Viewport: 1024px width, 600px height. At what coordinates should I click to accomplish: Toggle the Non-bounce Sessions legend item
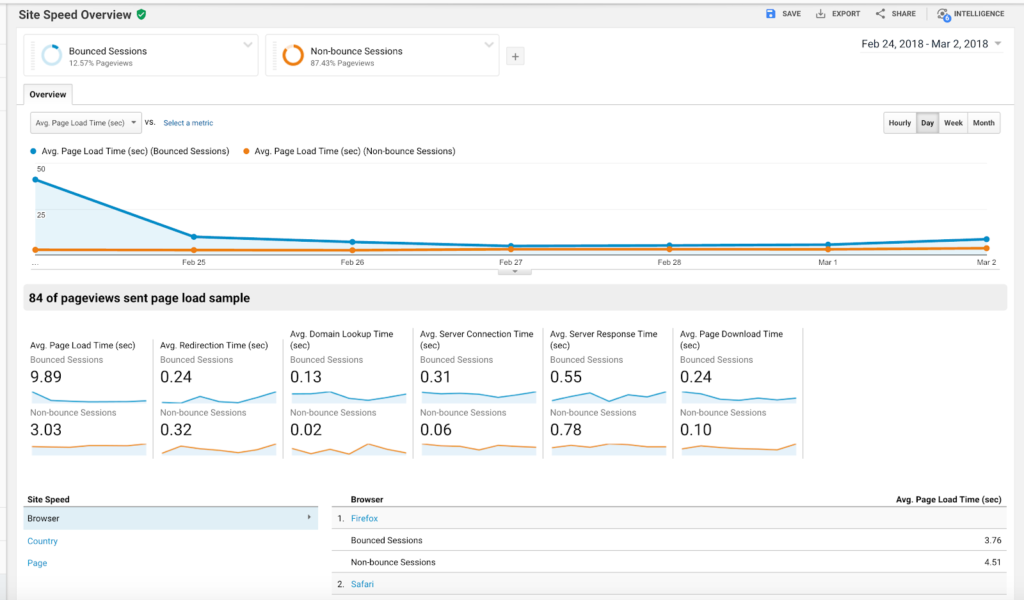pyautogui.click(x=348, y=151)
